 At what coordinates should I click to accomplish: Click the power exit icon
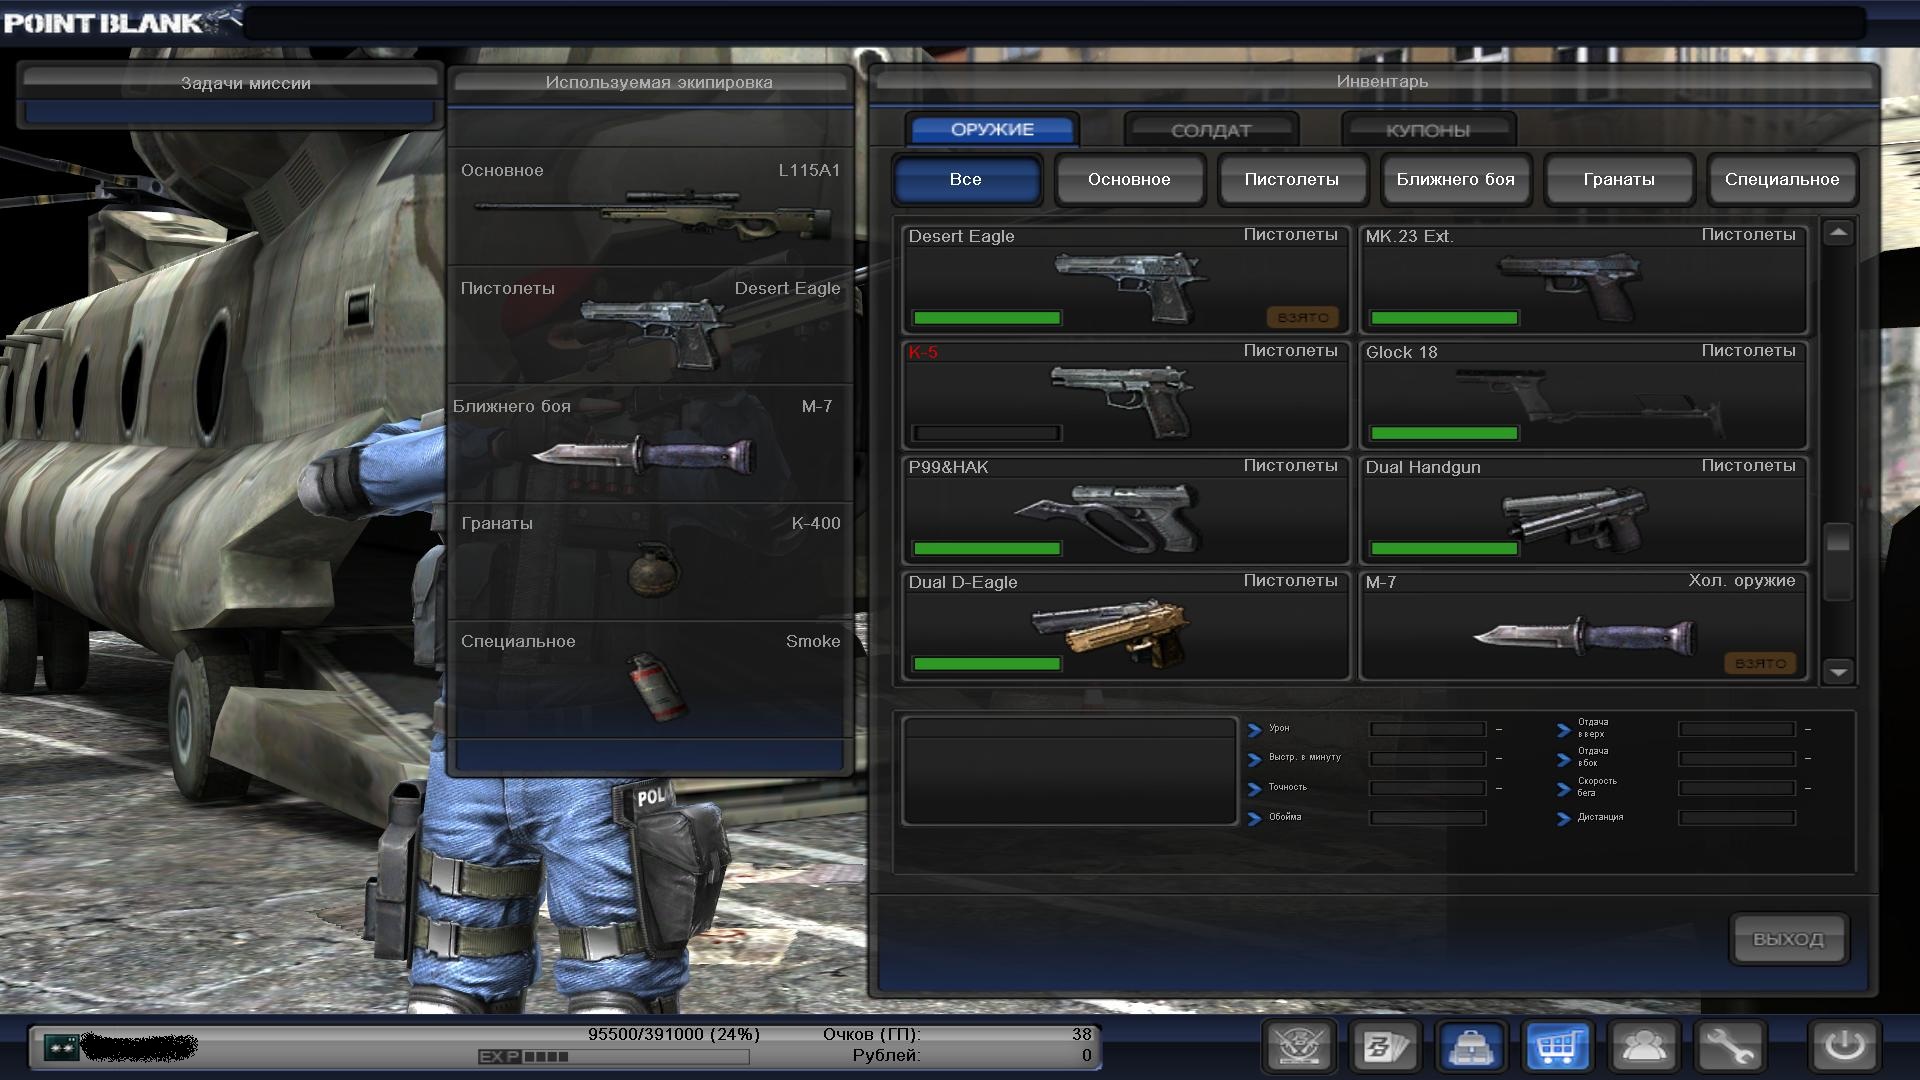[x=1844, y=1047]
